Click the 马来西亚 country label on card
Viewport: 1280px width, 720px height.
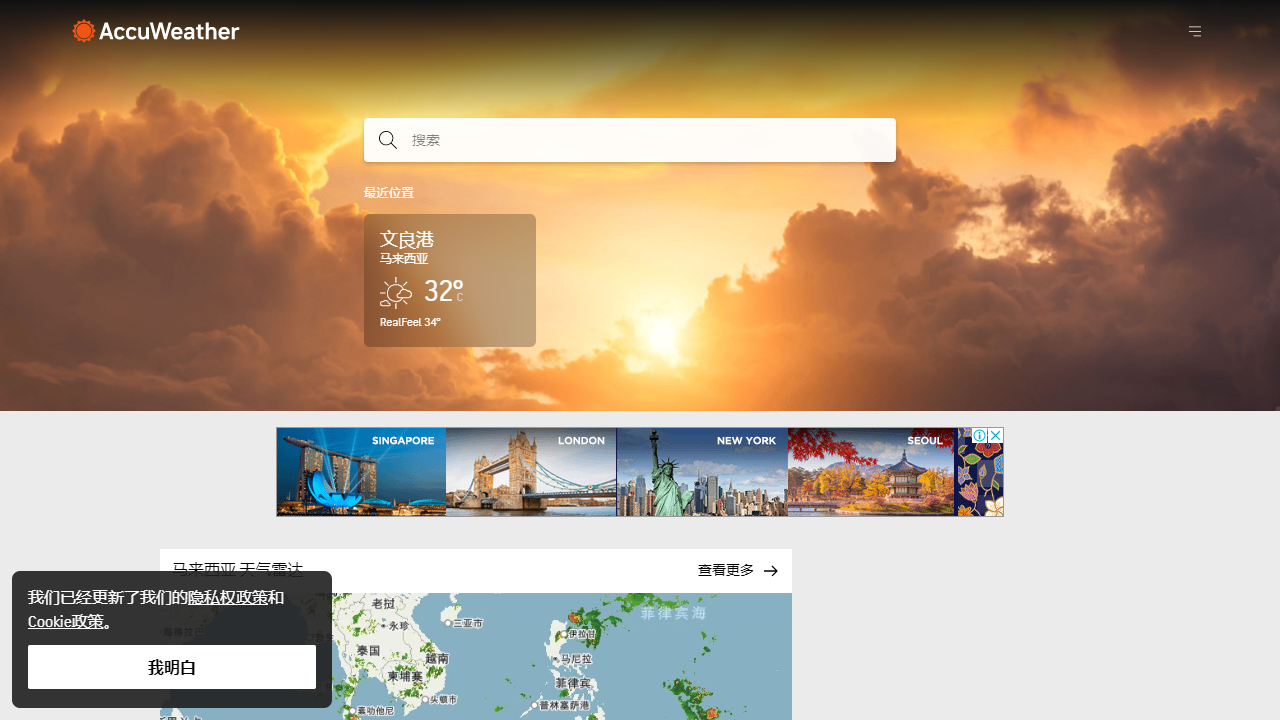tap(404, 258)
